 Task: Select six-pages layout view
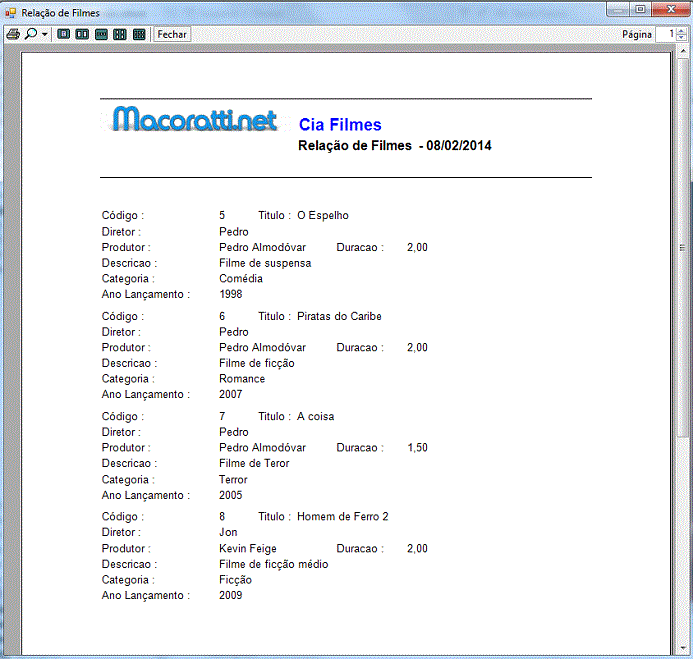point(139,34)
